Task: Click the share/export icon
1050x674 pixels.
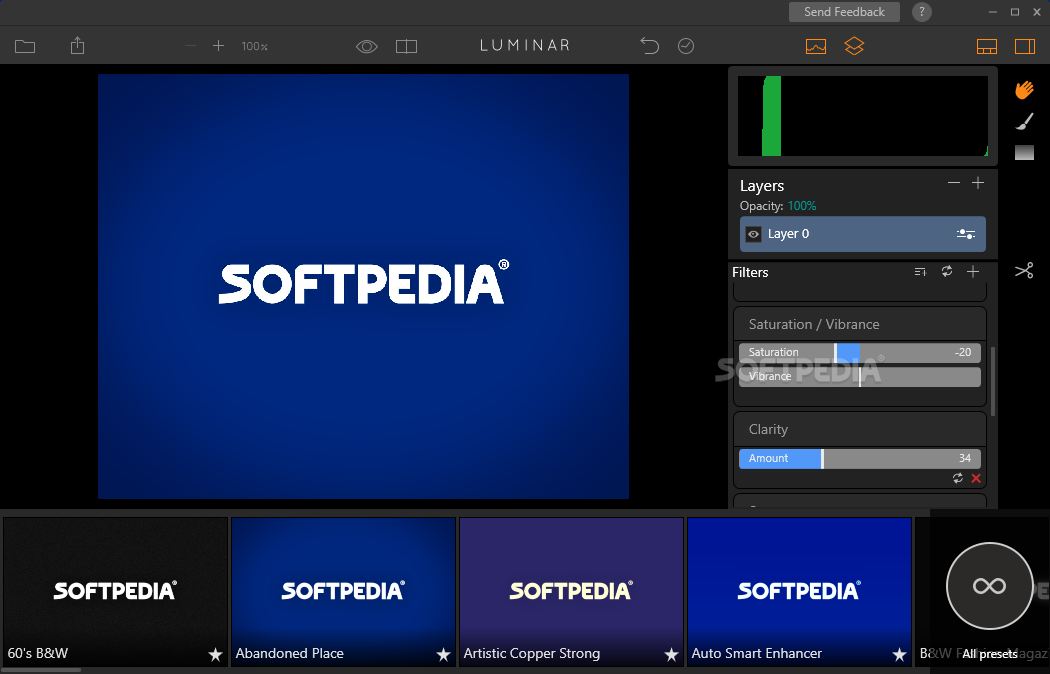Action: coord(78,46)
